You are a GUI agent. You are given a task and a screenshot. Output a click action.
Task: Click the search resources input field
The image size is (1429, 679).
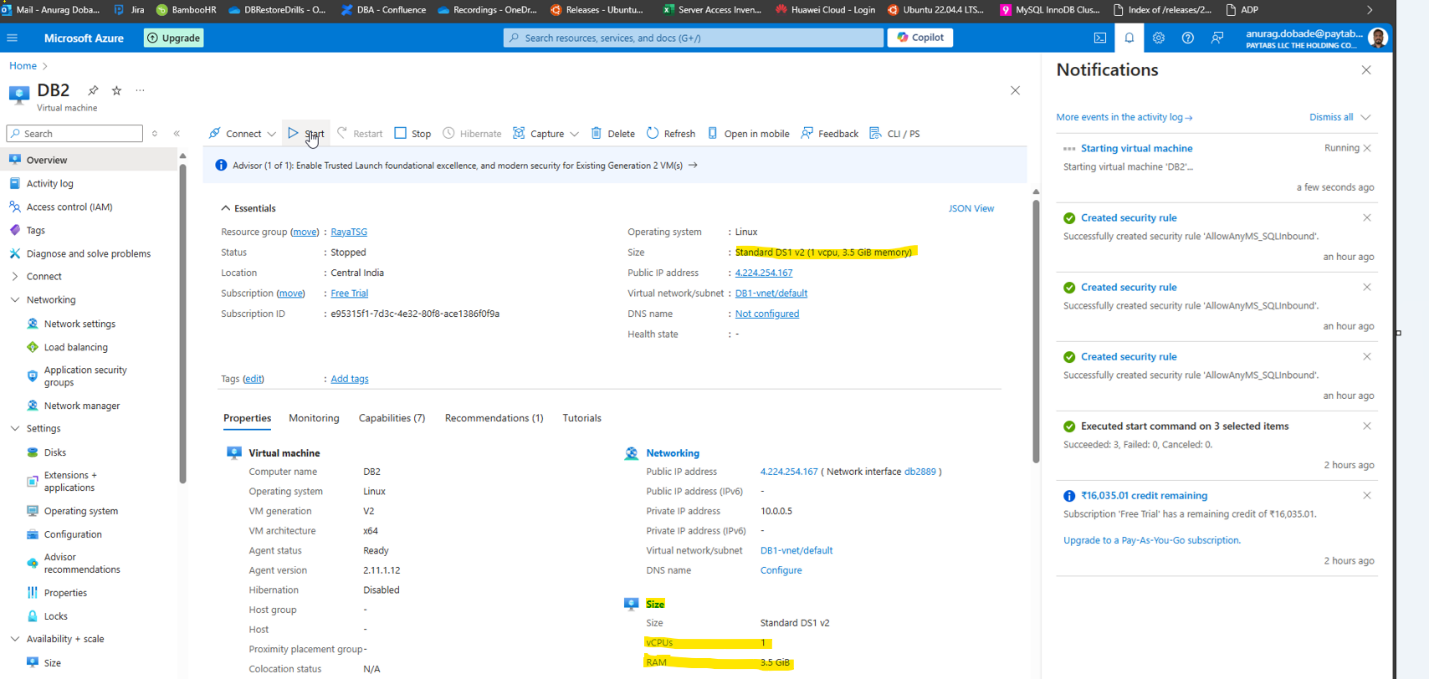pos(694,38)
